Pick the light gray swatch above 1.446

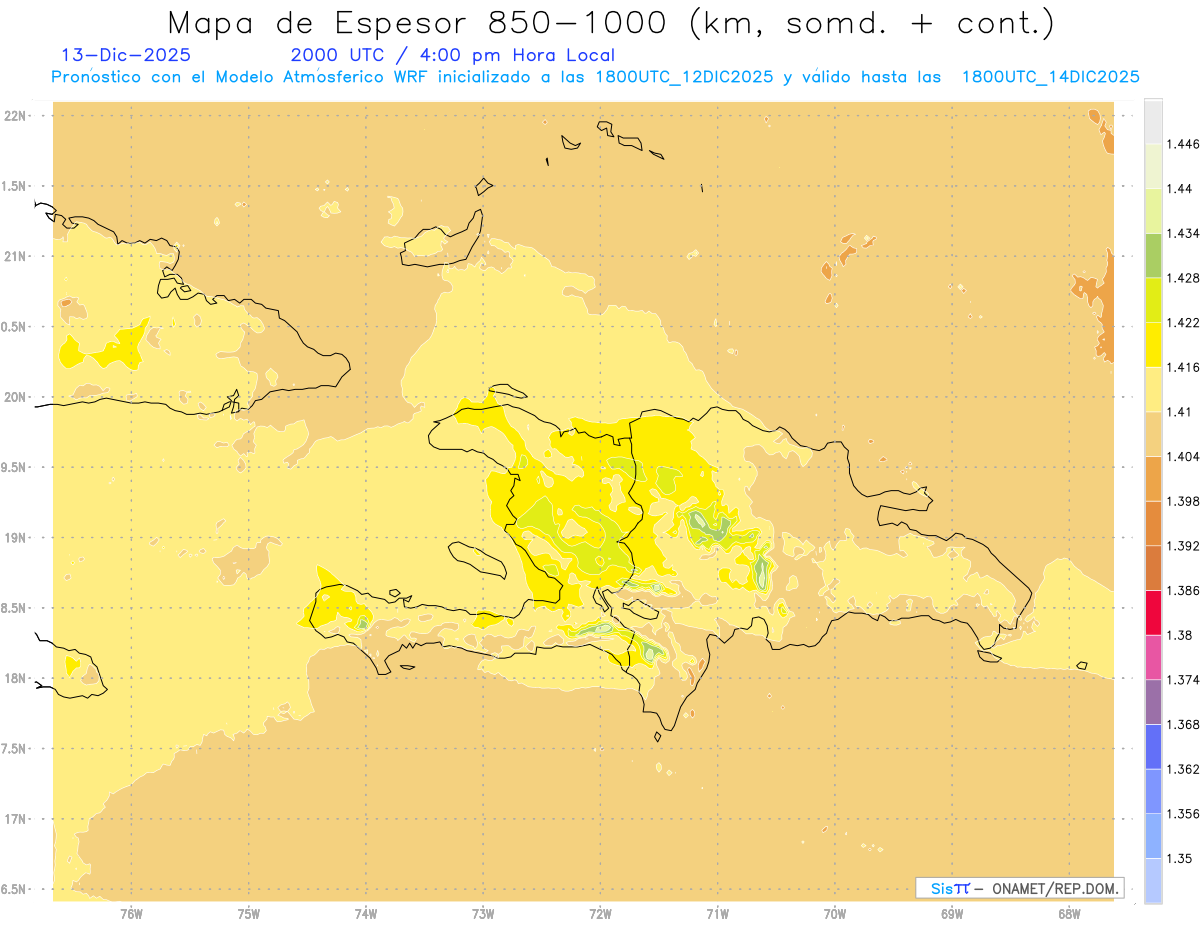pos(1153,121)
